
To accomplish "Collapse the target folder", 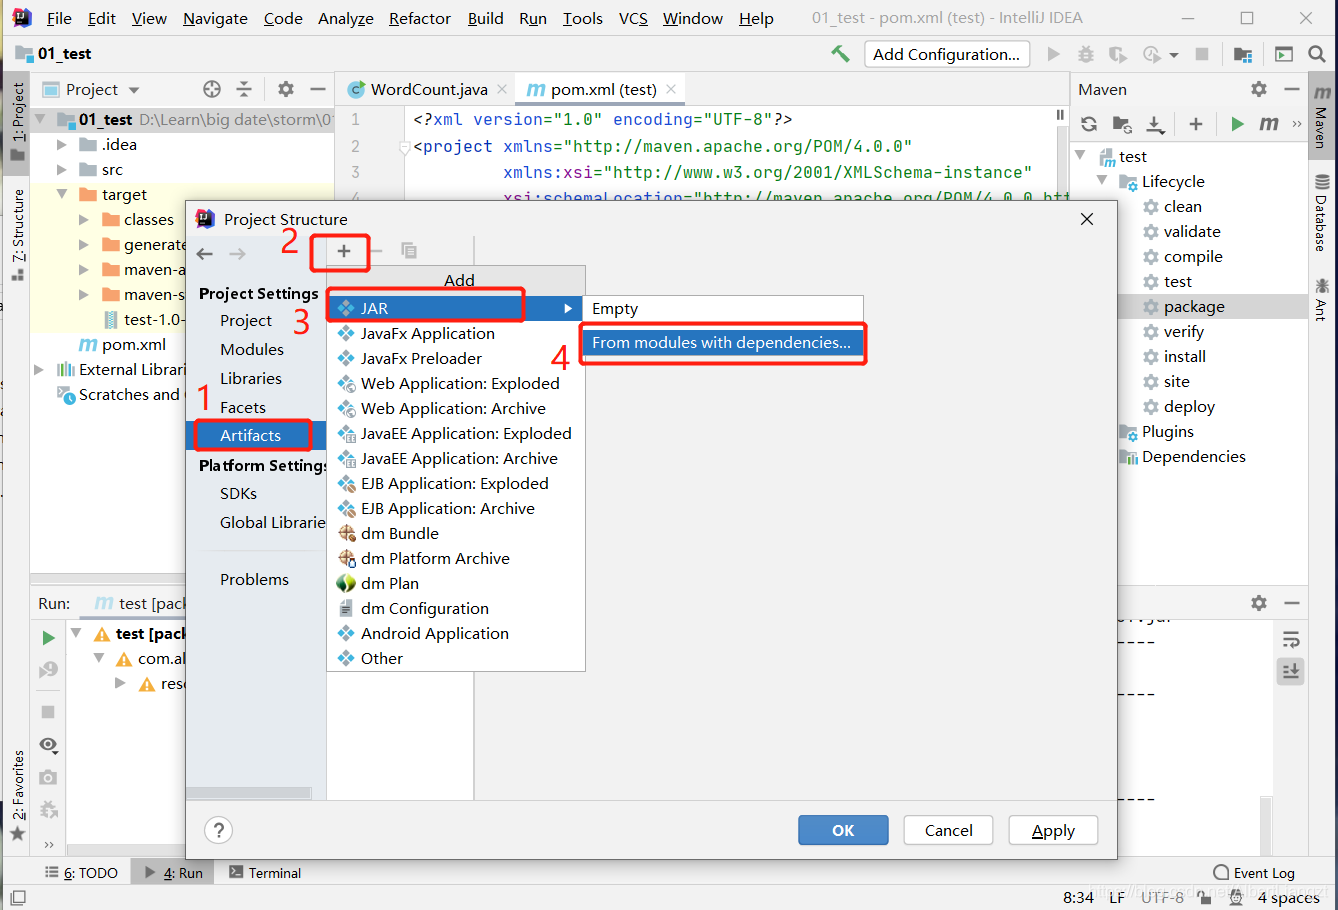I will 62,195.
